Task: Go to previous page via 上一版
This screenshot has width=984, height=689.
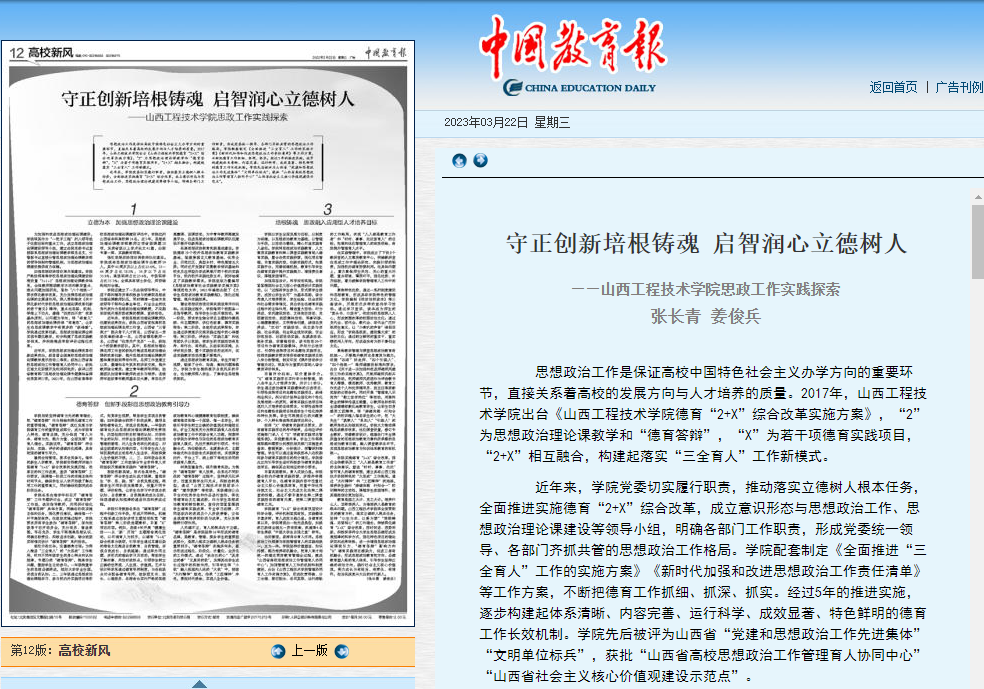Action: tap(310, 651)
